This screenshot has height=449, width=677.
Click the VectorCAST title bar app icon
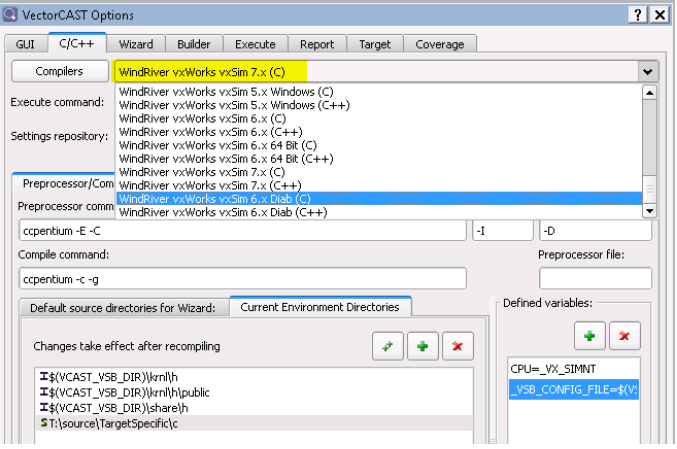[10, 14]
